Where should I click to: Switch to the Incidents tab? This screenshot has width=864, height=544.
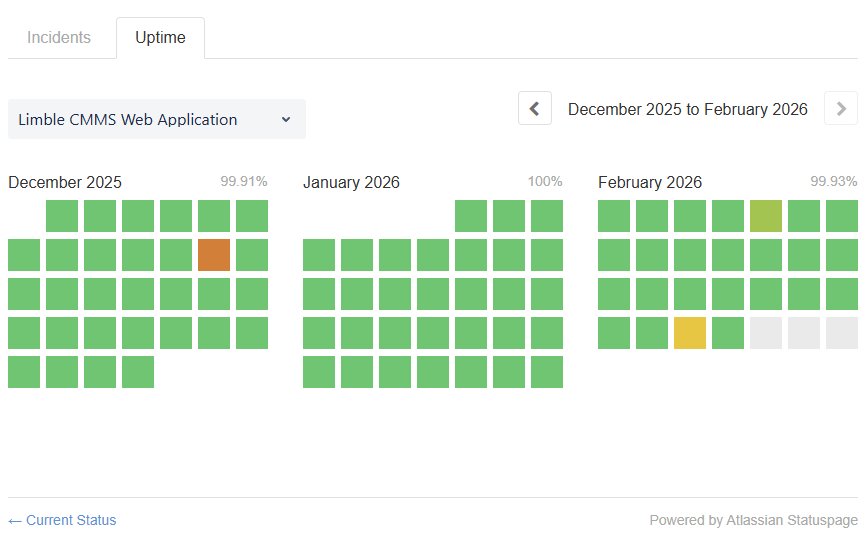(59, 37)
